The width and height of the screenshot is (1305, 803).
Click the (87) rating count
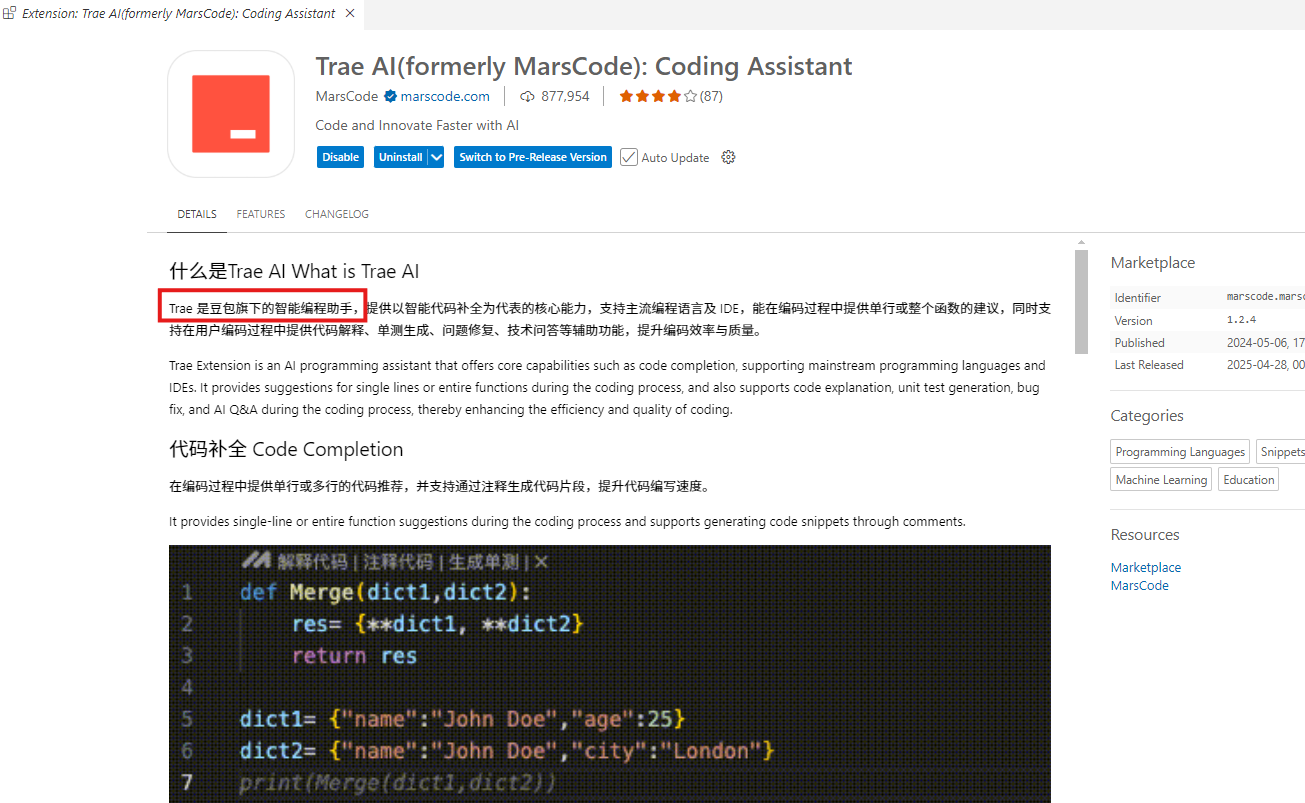pos(711,97)
